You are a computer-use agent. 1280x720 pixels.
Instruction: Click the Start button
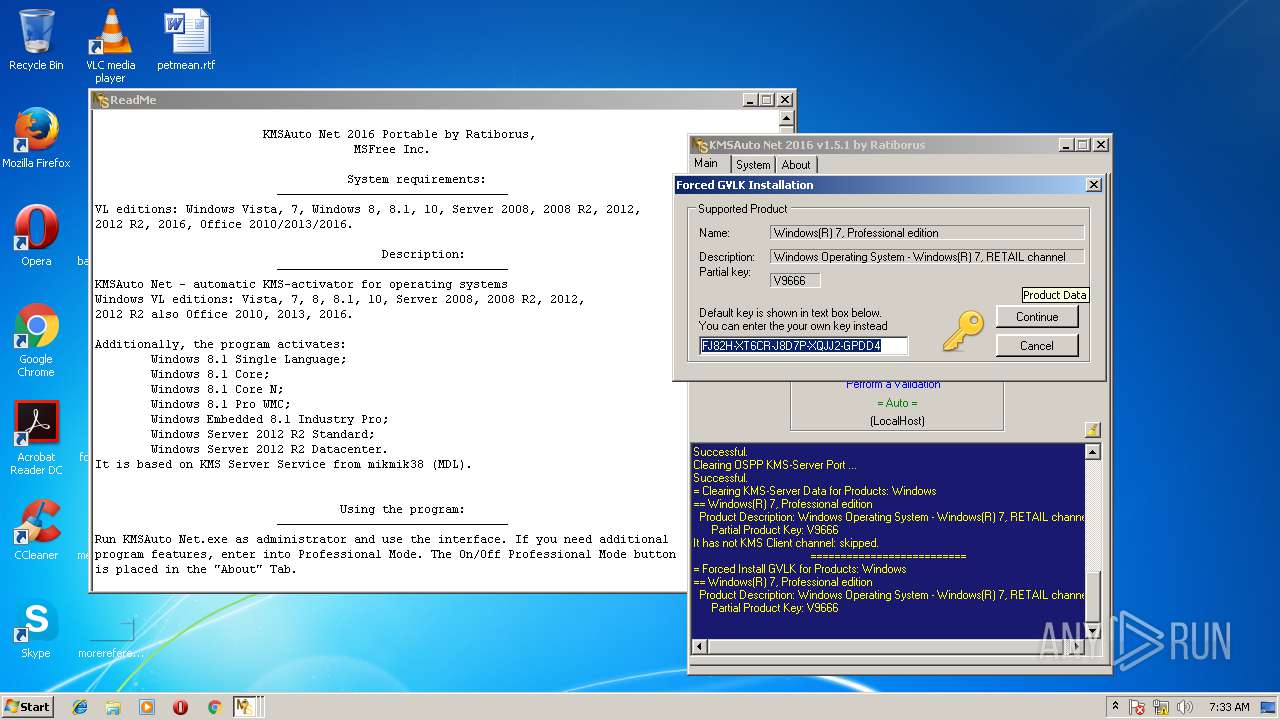[27, 707]
